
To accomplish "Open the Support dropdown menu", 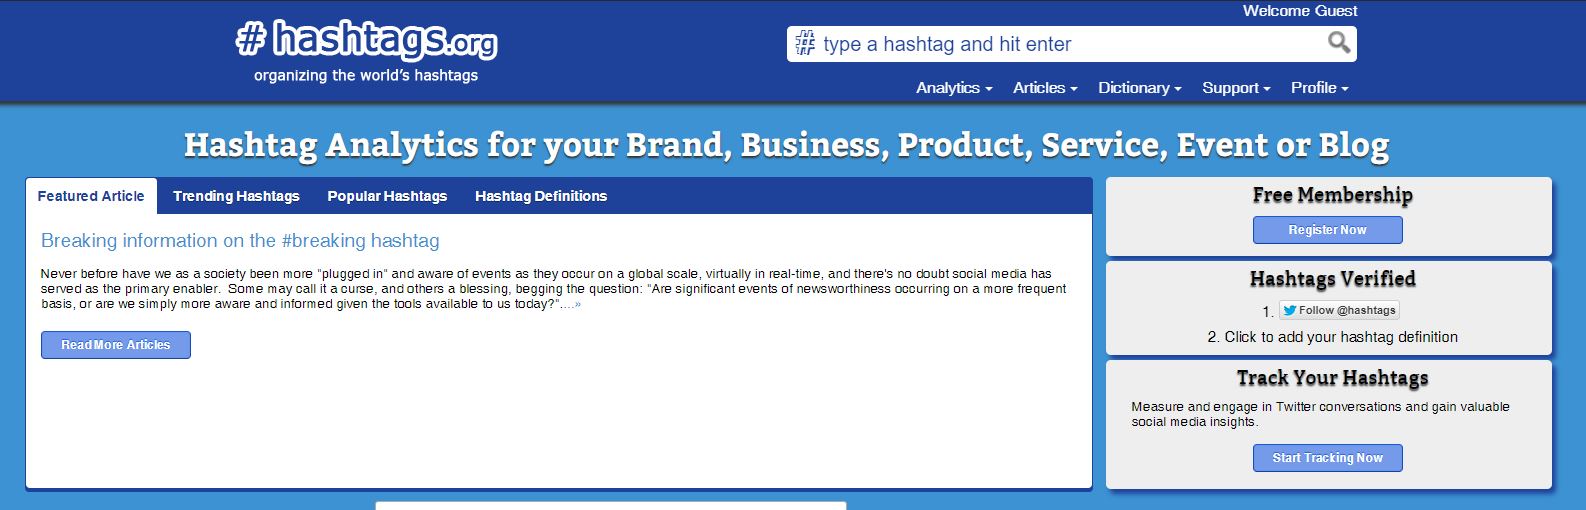I will [1235, 88].
